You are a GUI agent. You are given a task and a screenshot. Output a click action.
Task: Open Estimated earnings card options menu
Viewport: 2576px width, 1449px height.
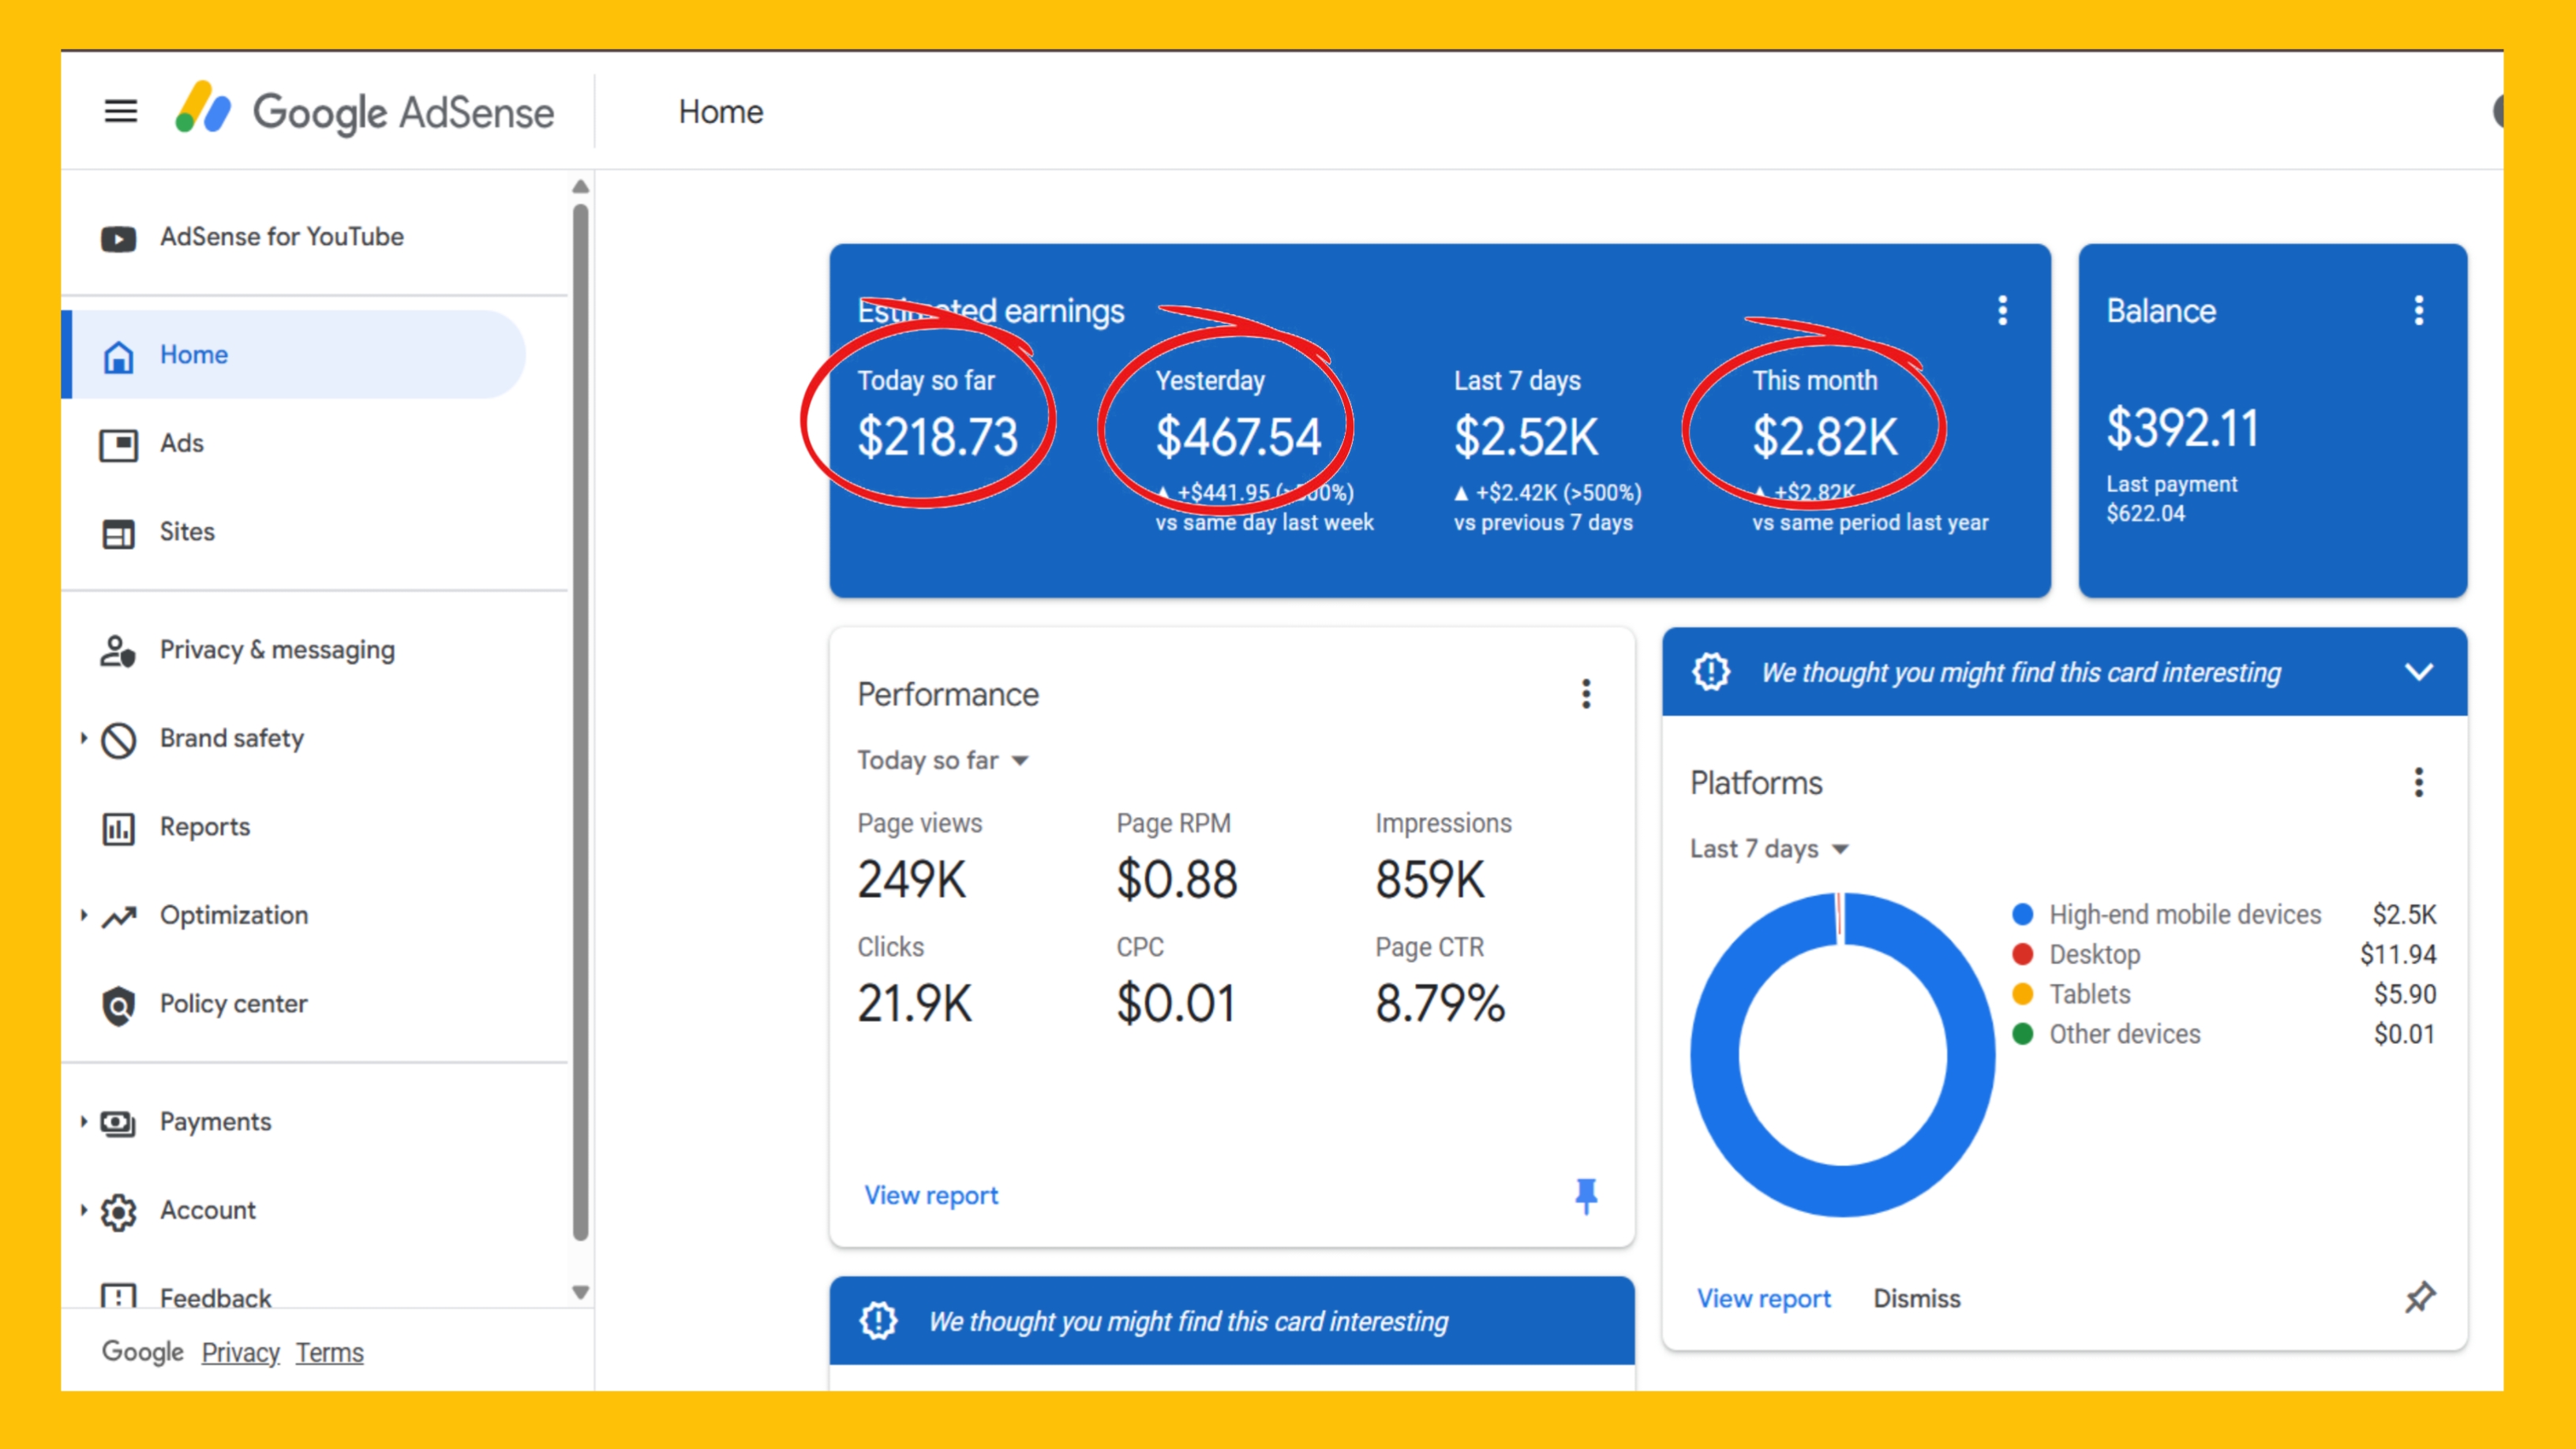click(2002, 311)
